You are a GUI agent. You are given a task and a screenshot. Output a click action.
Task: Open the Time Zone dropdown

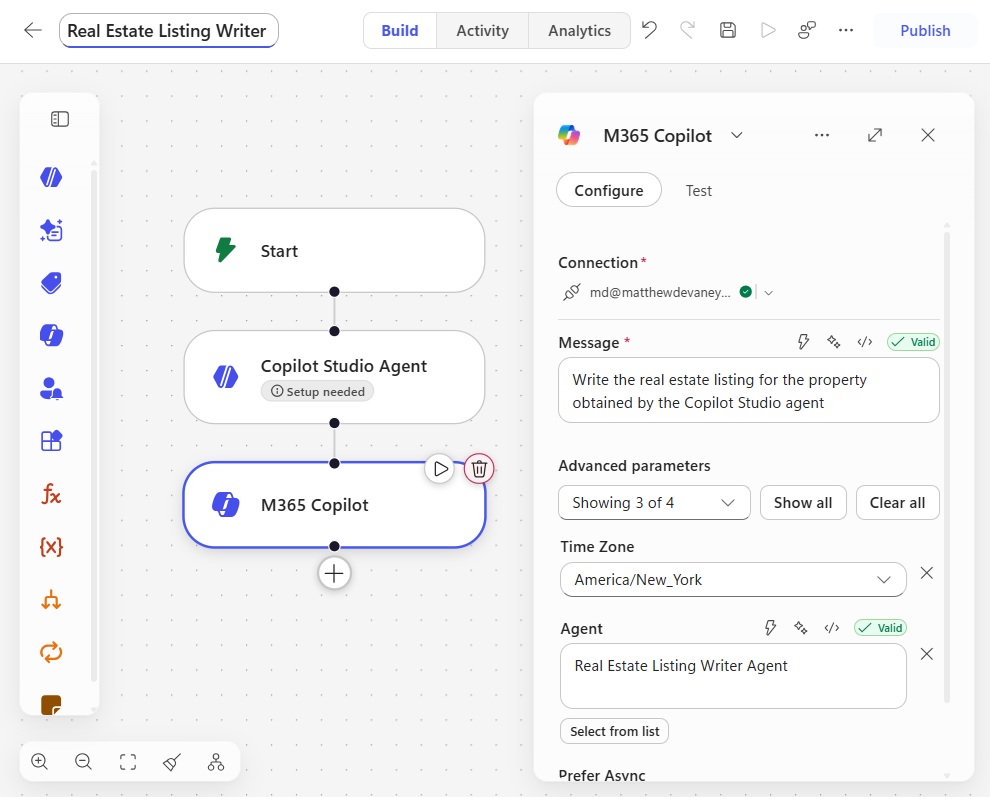pos(733,579)
